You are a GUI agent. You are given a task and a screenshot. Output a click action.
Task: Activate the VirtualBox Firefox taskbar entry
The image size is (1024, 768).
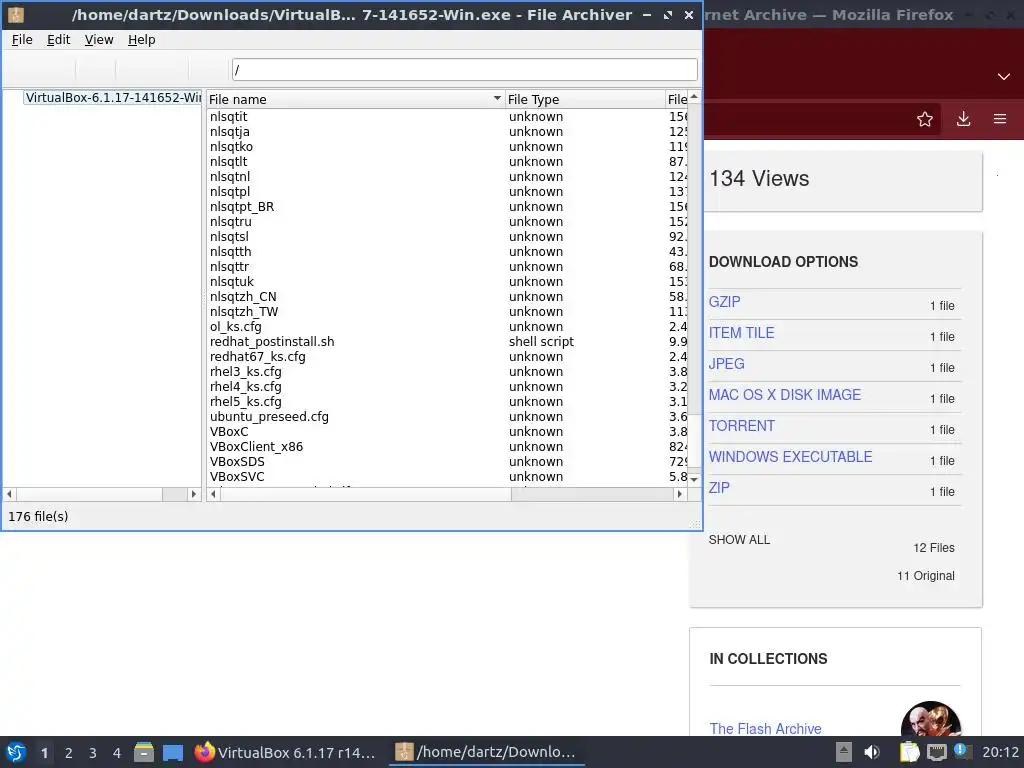pyautogui.click(x=286, y=752)
